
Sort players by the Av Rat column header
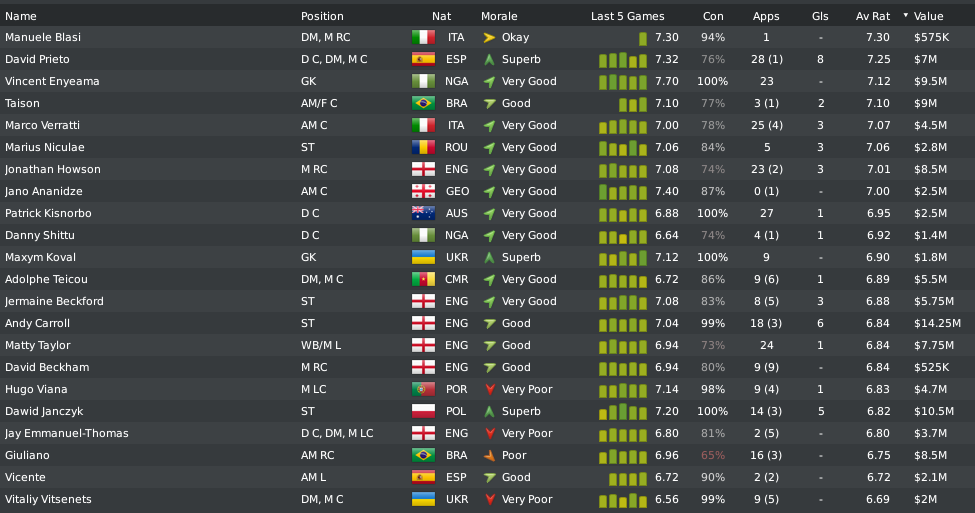pos(872,16)
